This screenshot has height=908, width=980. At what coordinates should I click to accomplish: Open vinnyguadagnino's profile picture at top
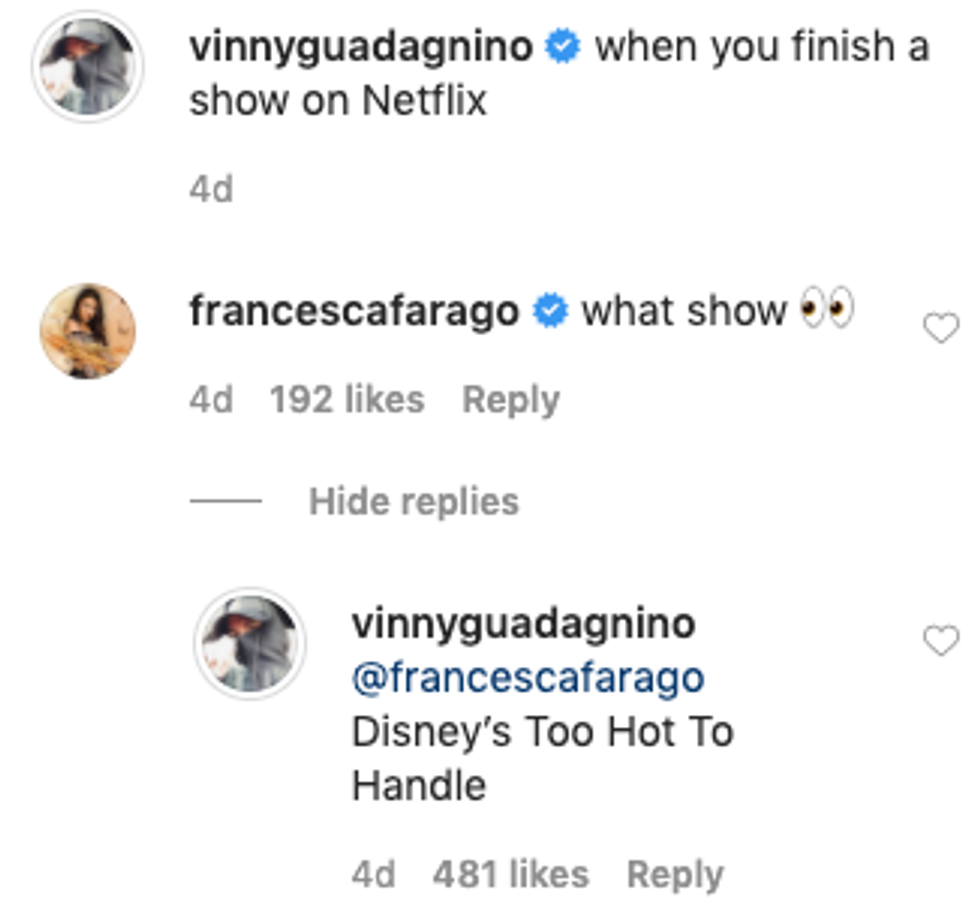(x=88, y=67)
